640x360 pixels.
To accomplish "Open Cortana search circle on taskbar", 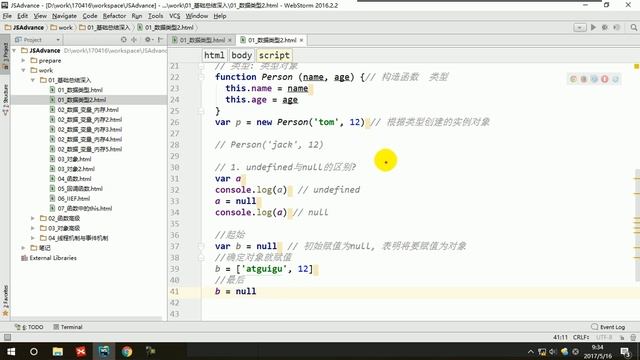I will [34, 351].
